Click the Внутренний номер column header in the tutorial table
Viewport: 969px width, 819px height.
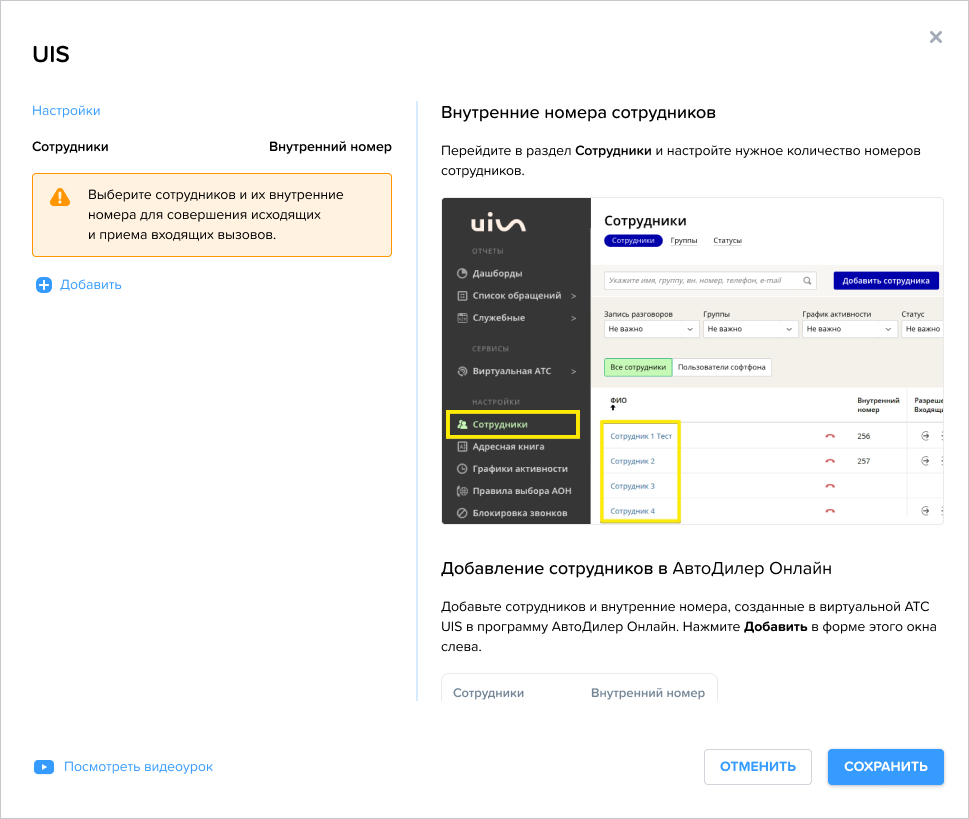[878, 405]
